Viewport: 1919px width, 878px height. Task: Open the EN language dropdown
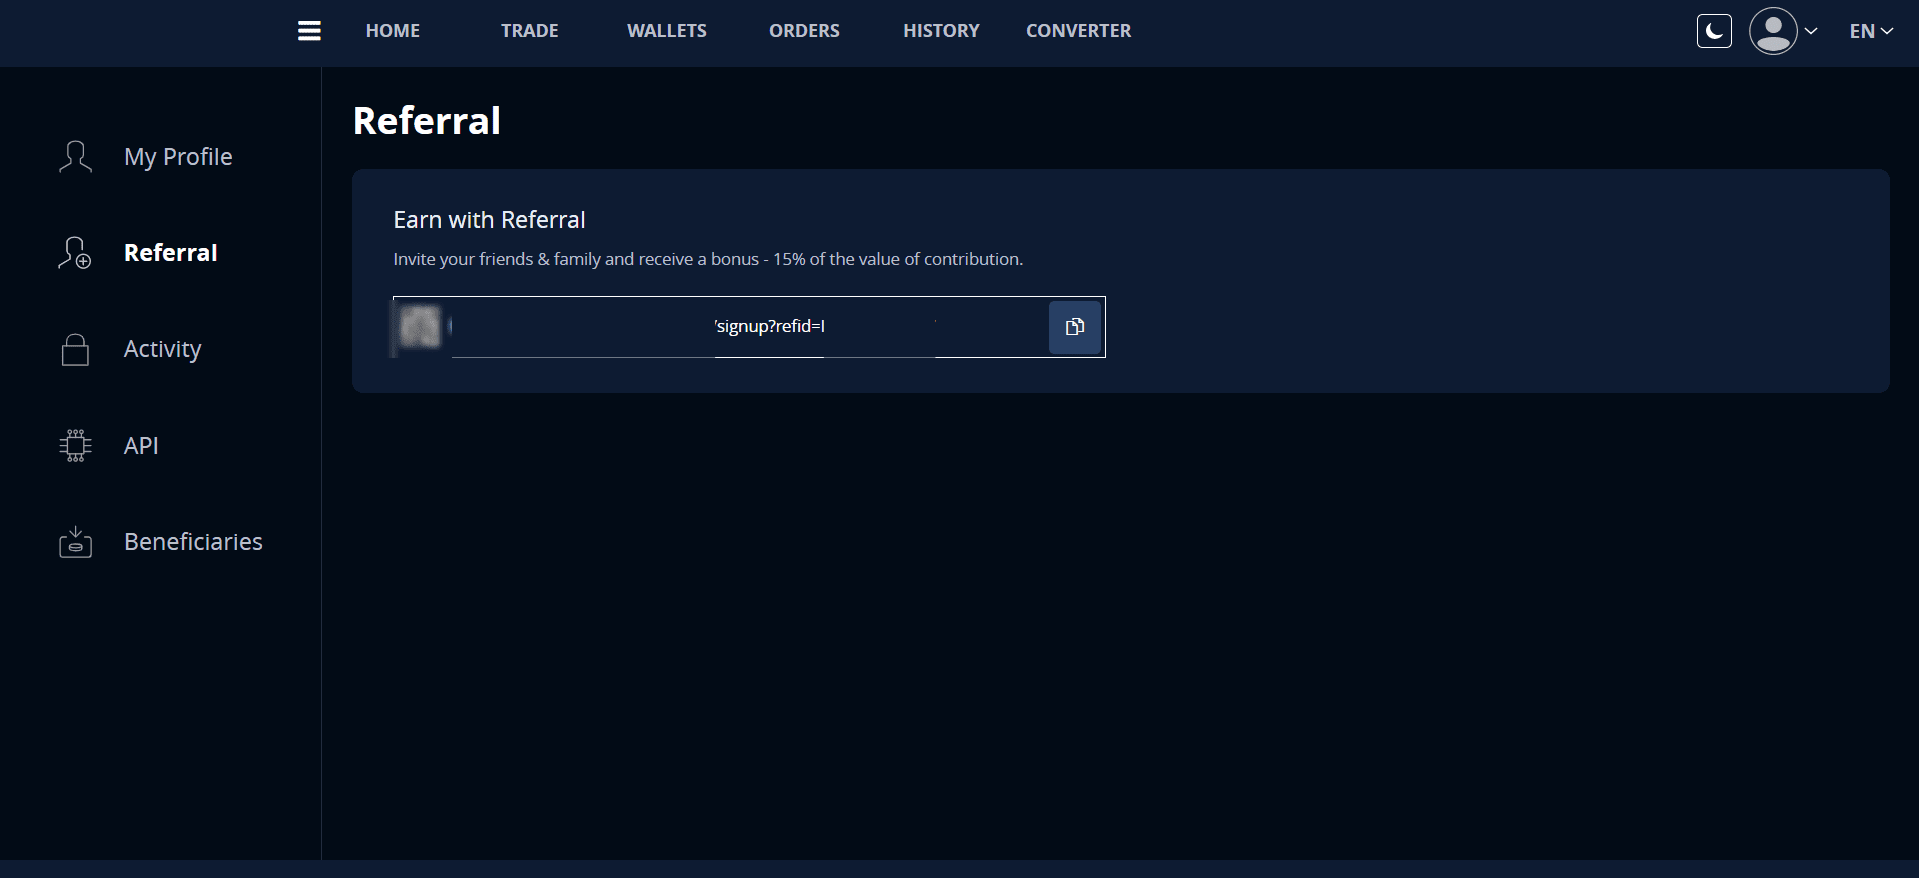tap(1870, 31)
